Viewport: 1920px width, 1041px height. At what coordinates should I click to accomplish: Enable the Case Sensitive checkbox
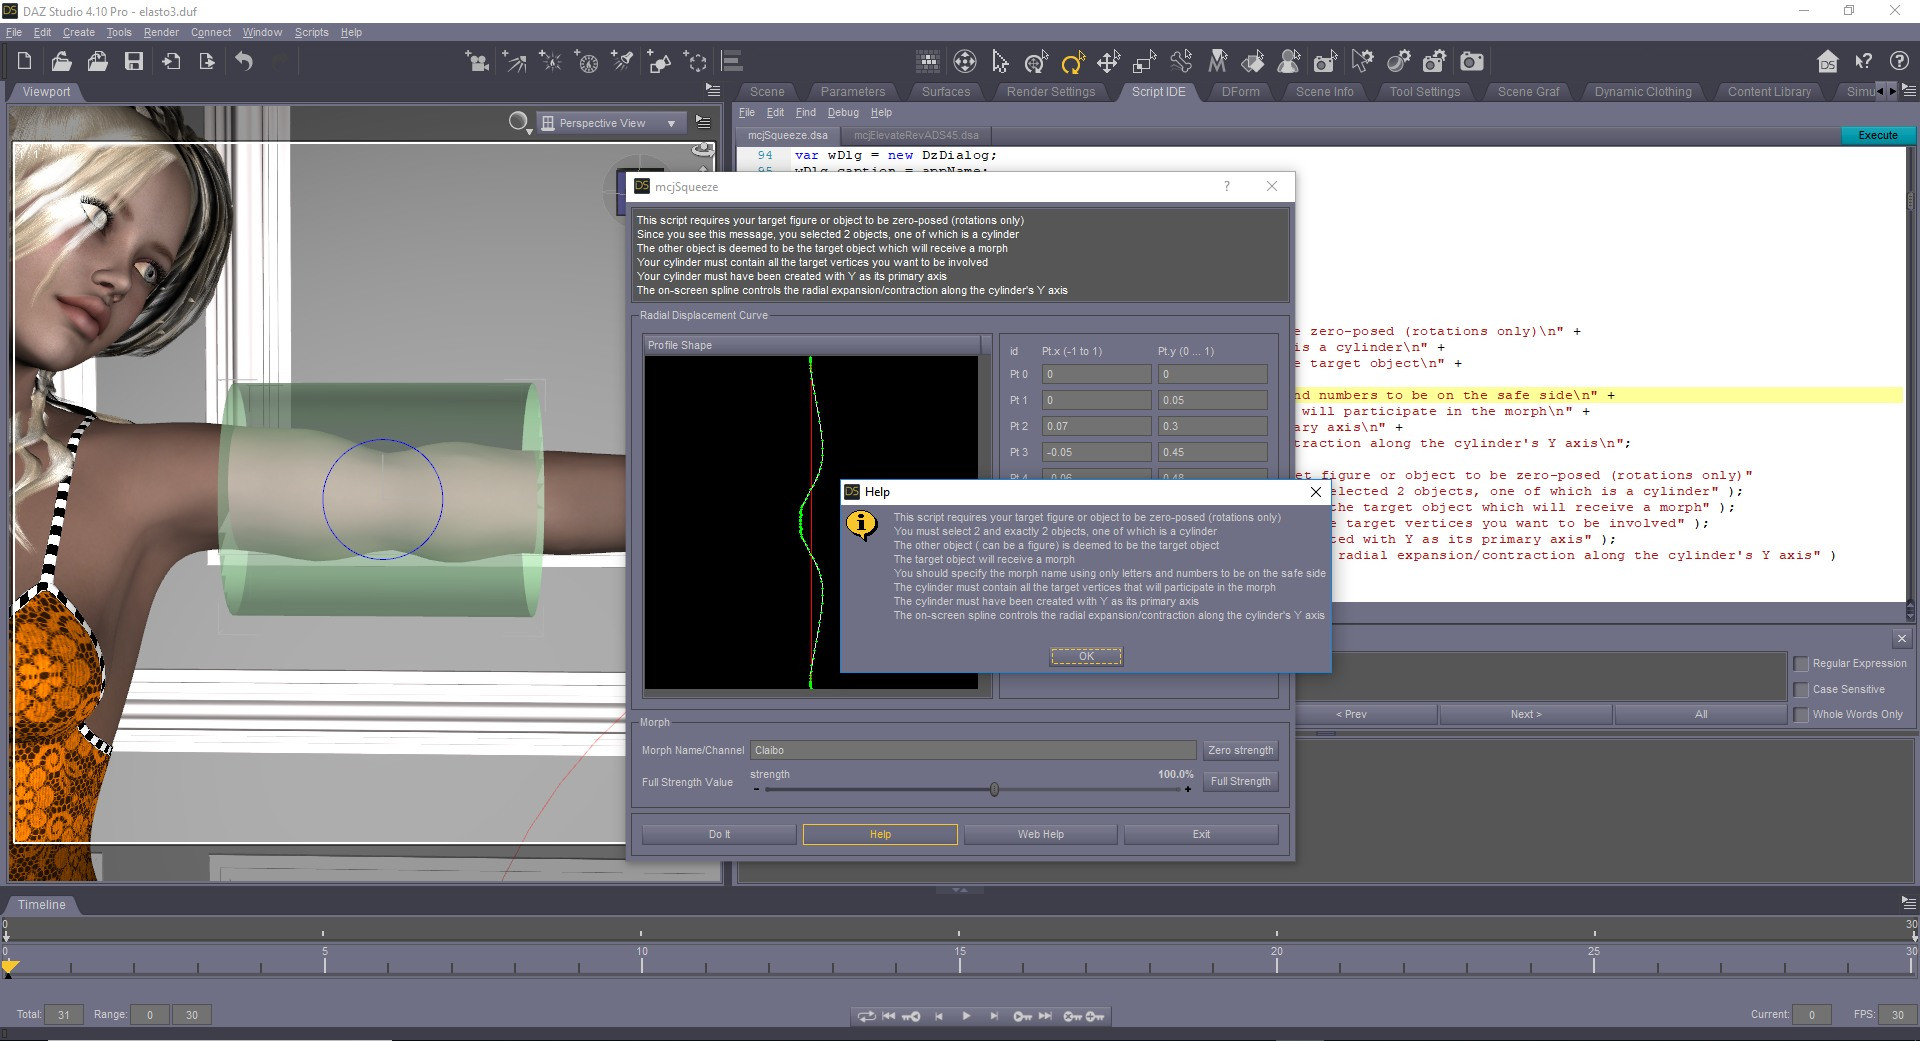(x=1801, y=690)
